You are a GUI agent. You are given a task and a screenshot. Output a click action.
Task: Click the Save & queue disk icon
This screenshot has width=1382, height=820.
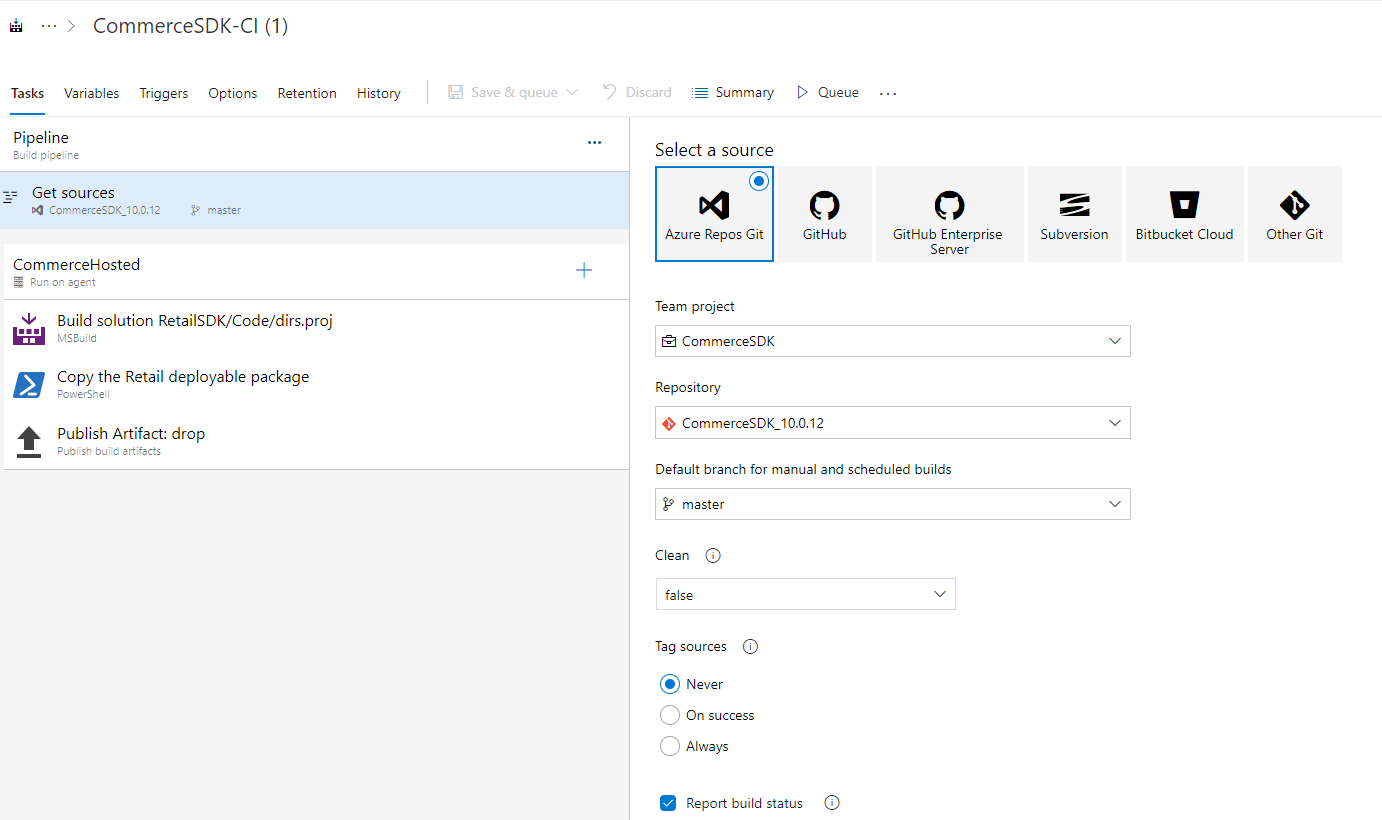tap(455, 92)
